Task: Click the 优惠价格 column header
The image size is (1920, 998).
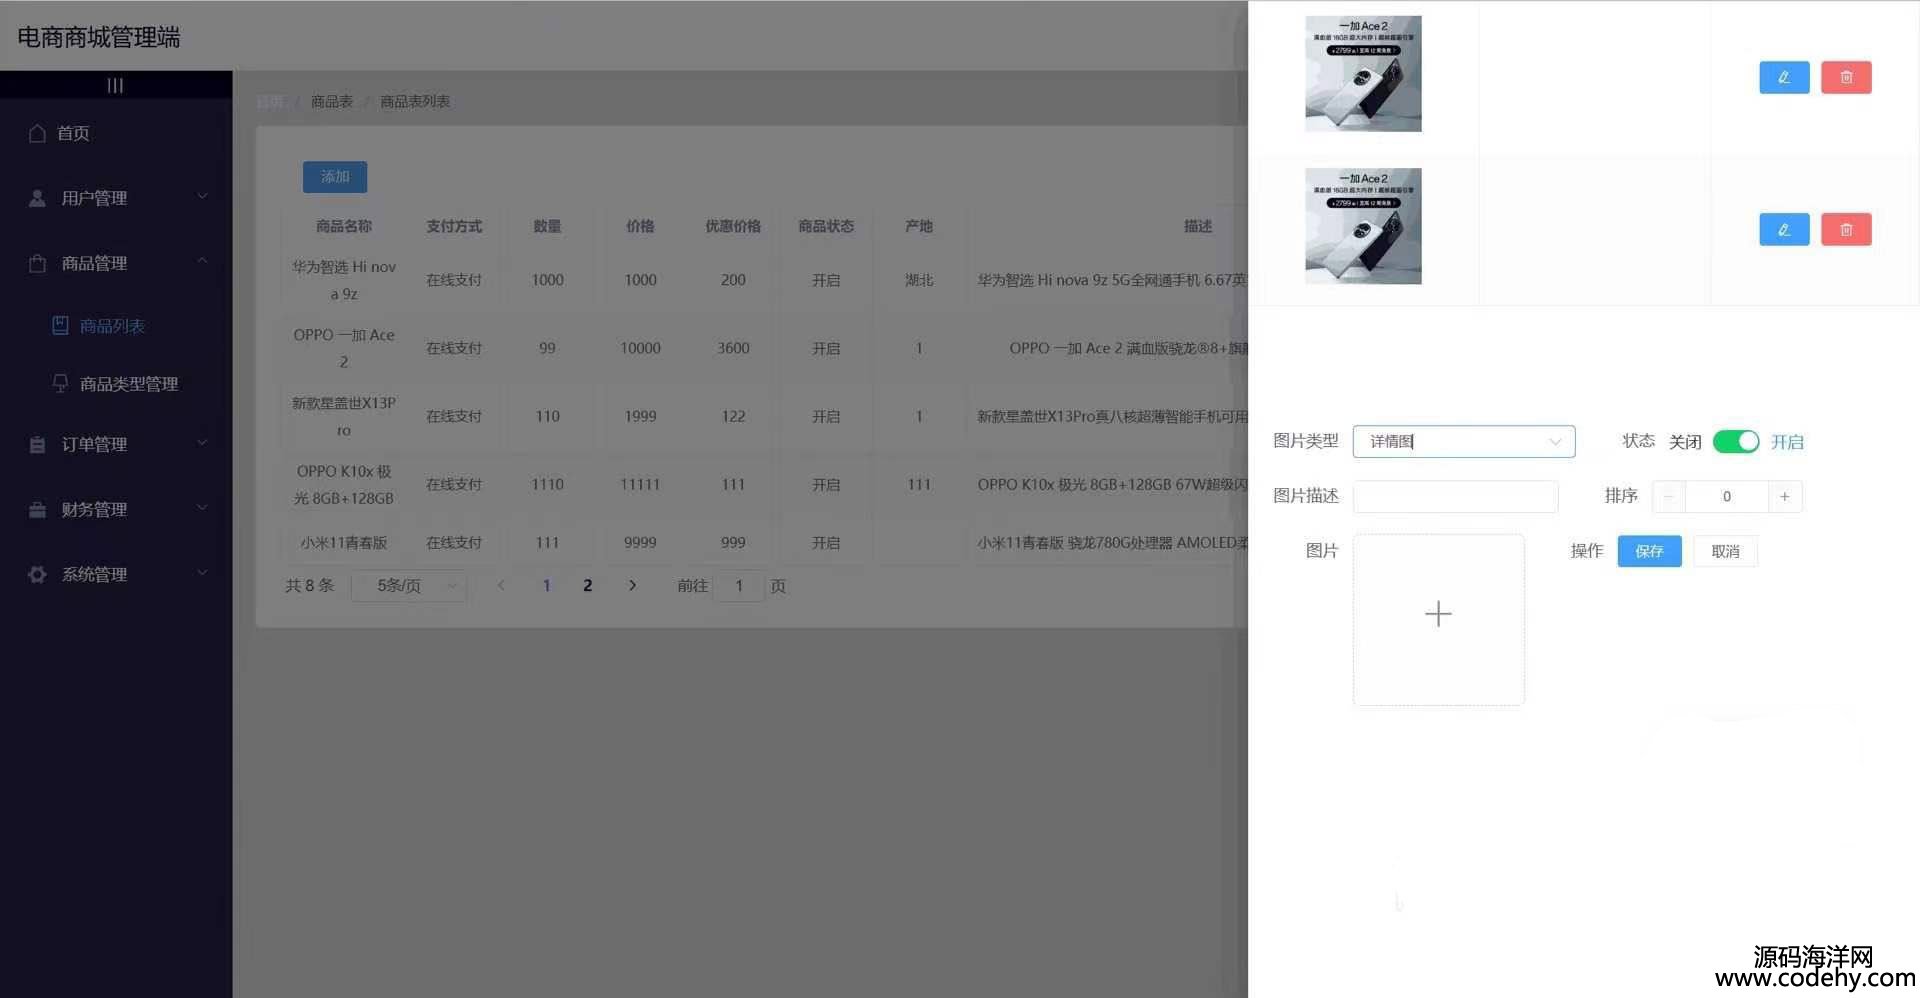Action: pyautogui.click(x=733, y=226)
